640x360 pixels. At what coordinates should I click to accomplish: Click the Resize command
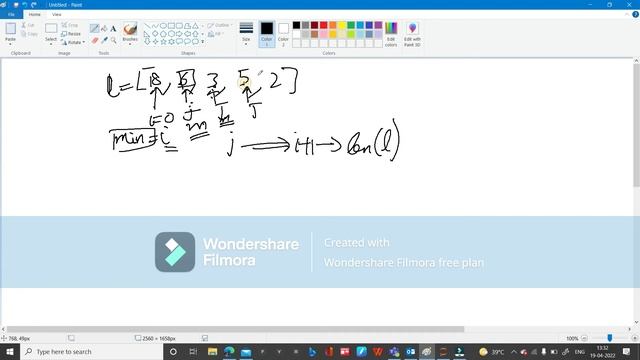(x=71, y=34)
